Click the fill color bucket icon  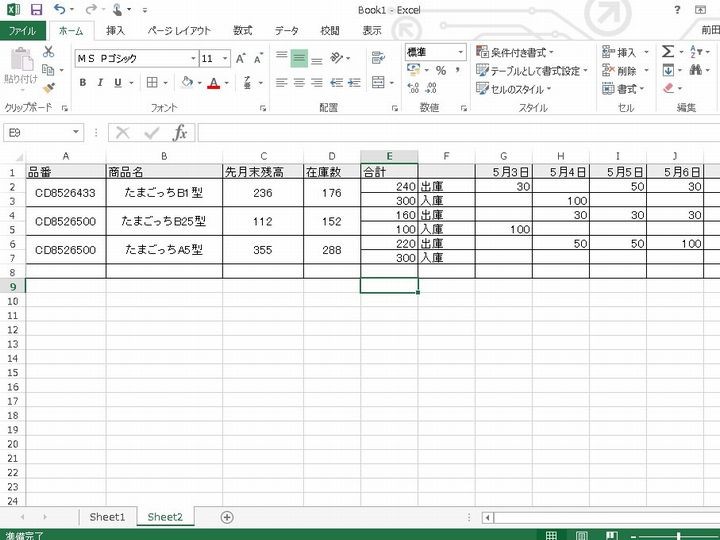187,83
